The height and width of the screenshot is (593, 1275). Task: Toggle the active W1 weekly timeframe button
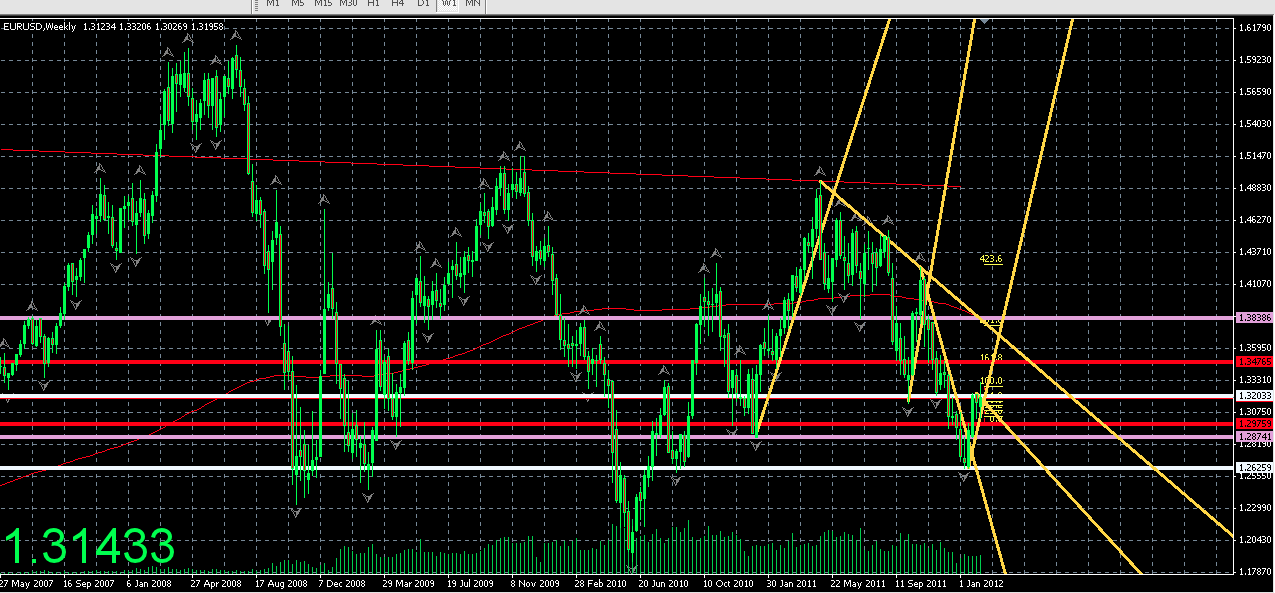click(449, 4)
